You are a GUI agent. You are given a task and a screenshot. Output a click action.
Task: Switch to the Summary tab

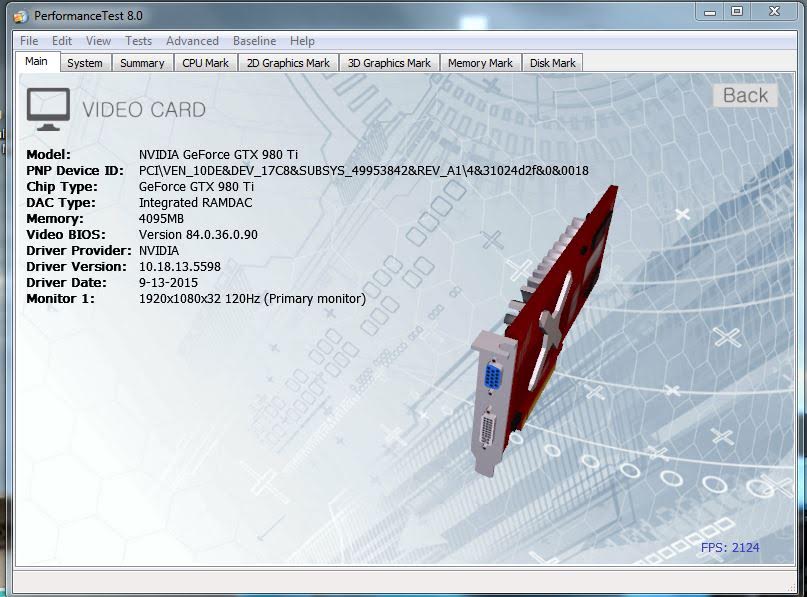(142, 63)
